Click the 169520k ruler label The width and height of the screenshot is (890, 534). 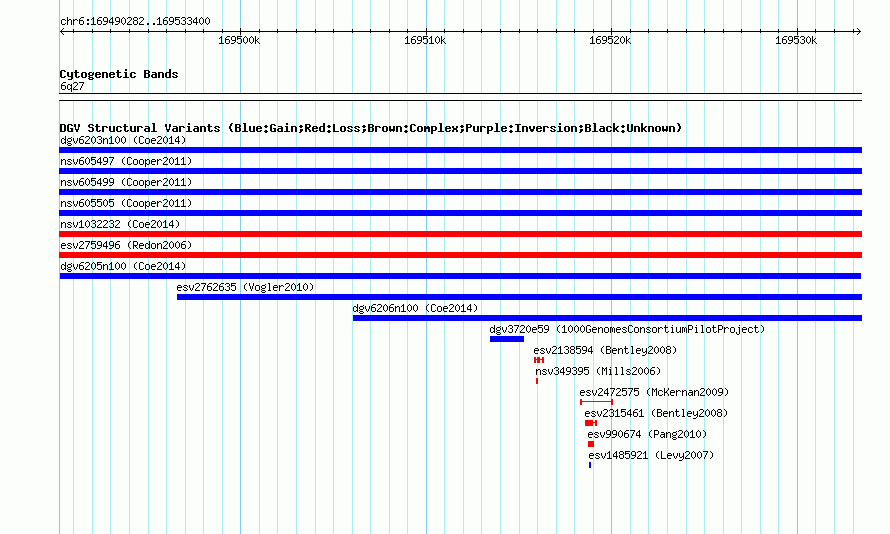610,40
